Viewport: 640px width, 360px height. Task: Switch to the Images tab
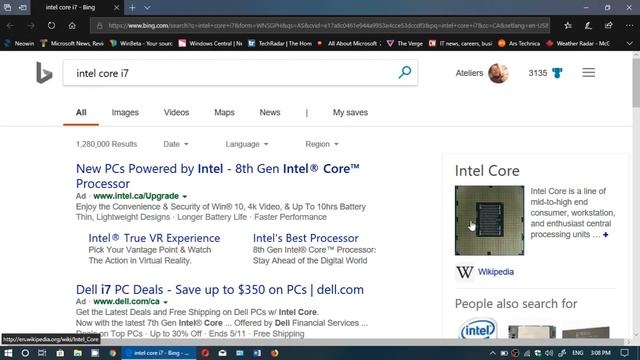(125, 112)
